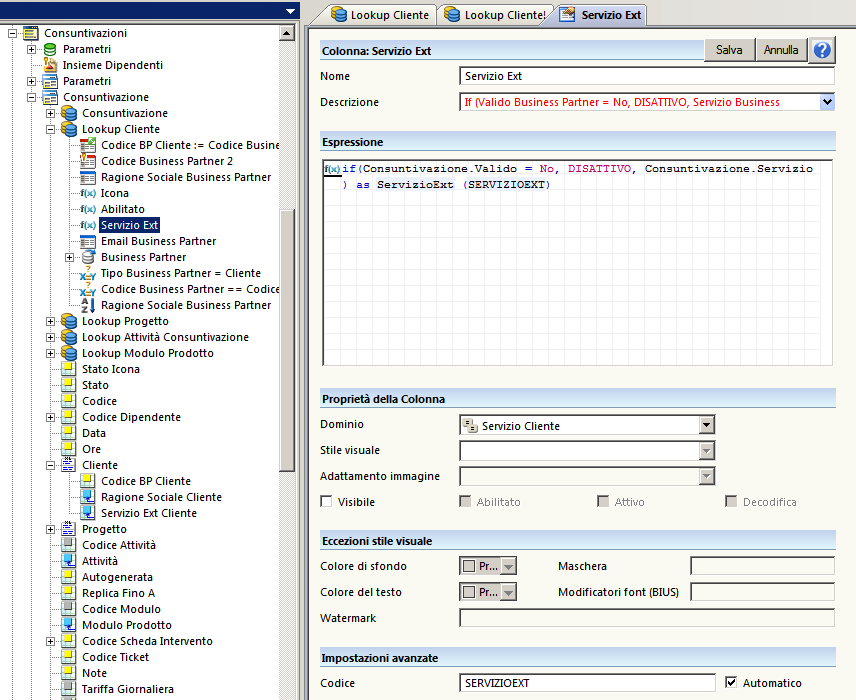Click the Codice SERVIZIOEXT field
The width and height of the screenshot is (856, 700).
point(587,683)
